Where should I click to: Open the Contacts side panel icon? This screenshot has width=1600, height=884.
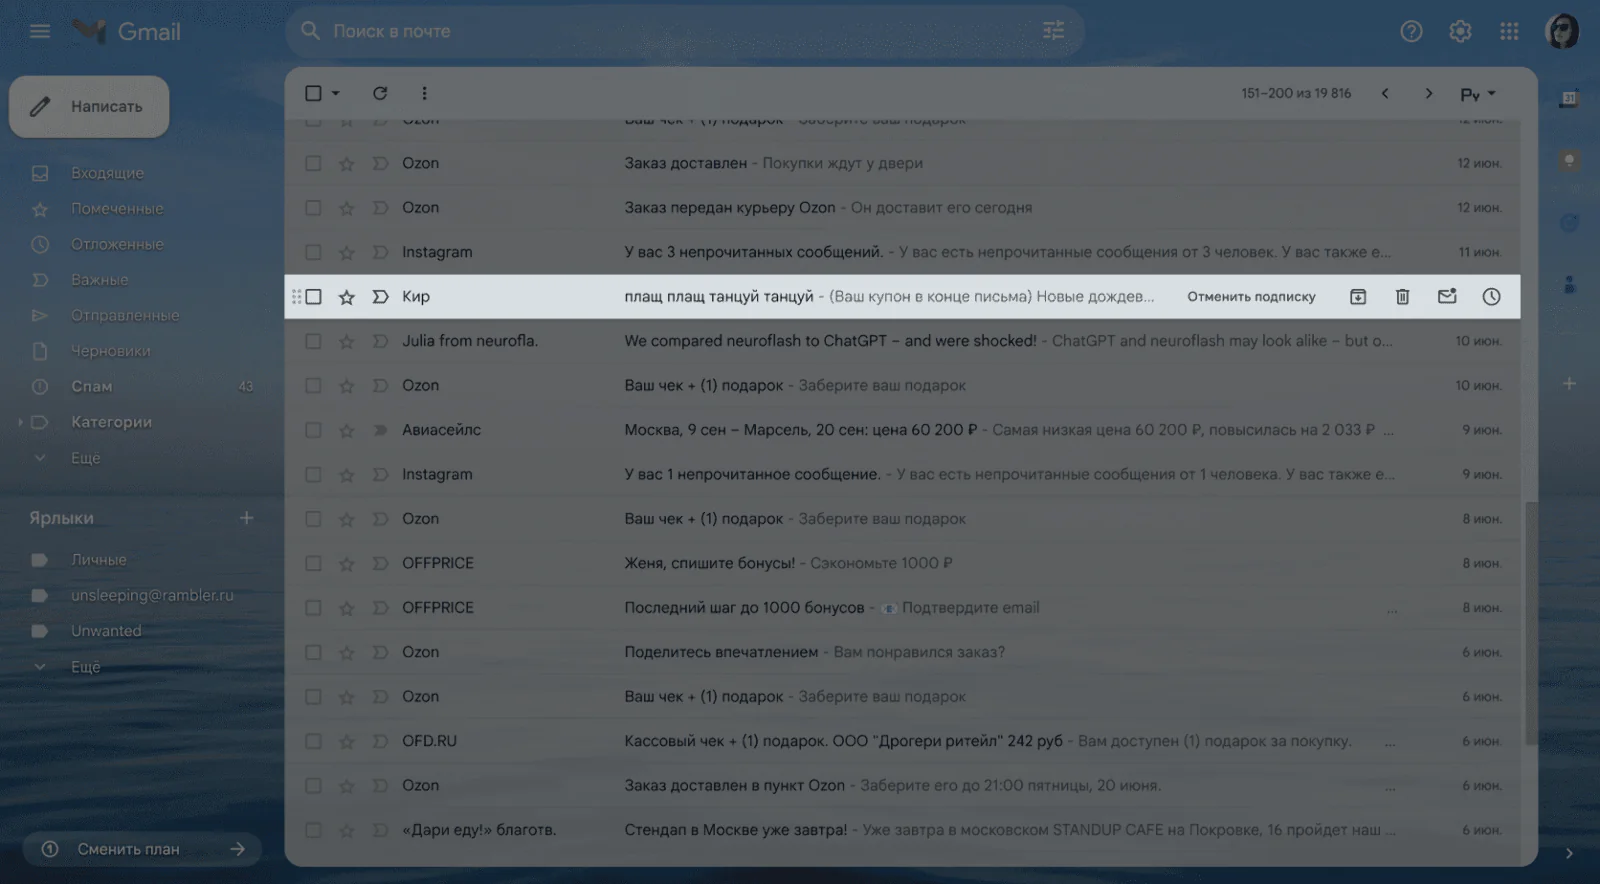coord(1569,285)
